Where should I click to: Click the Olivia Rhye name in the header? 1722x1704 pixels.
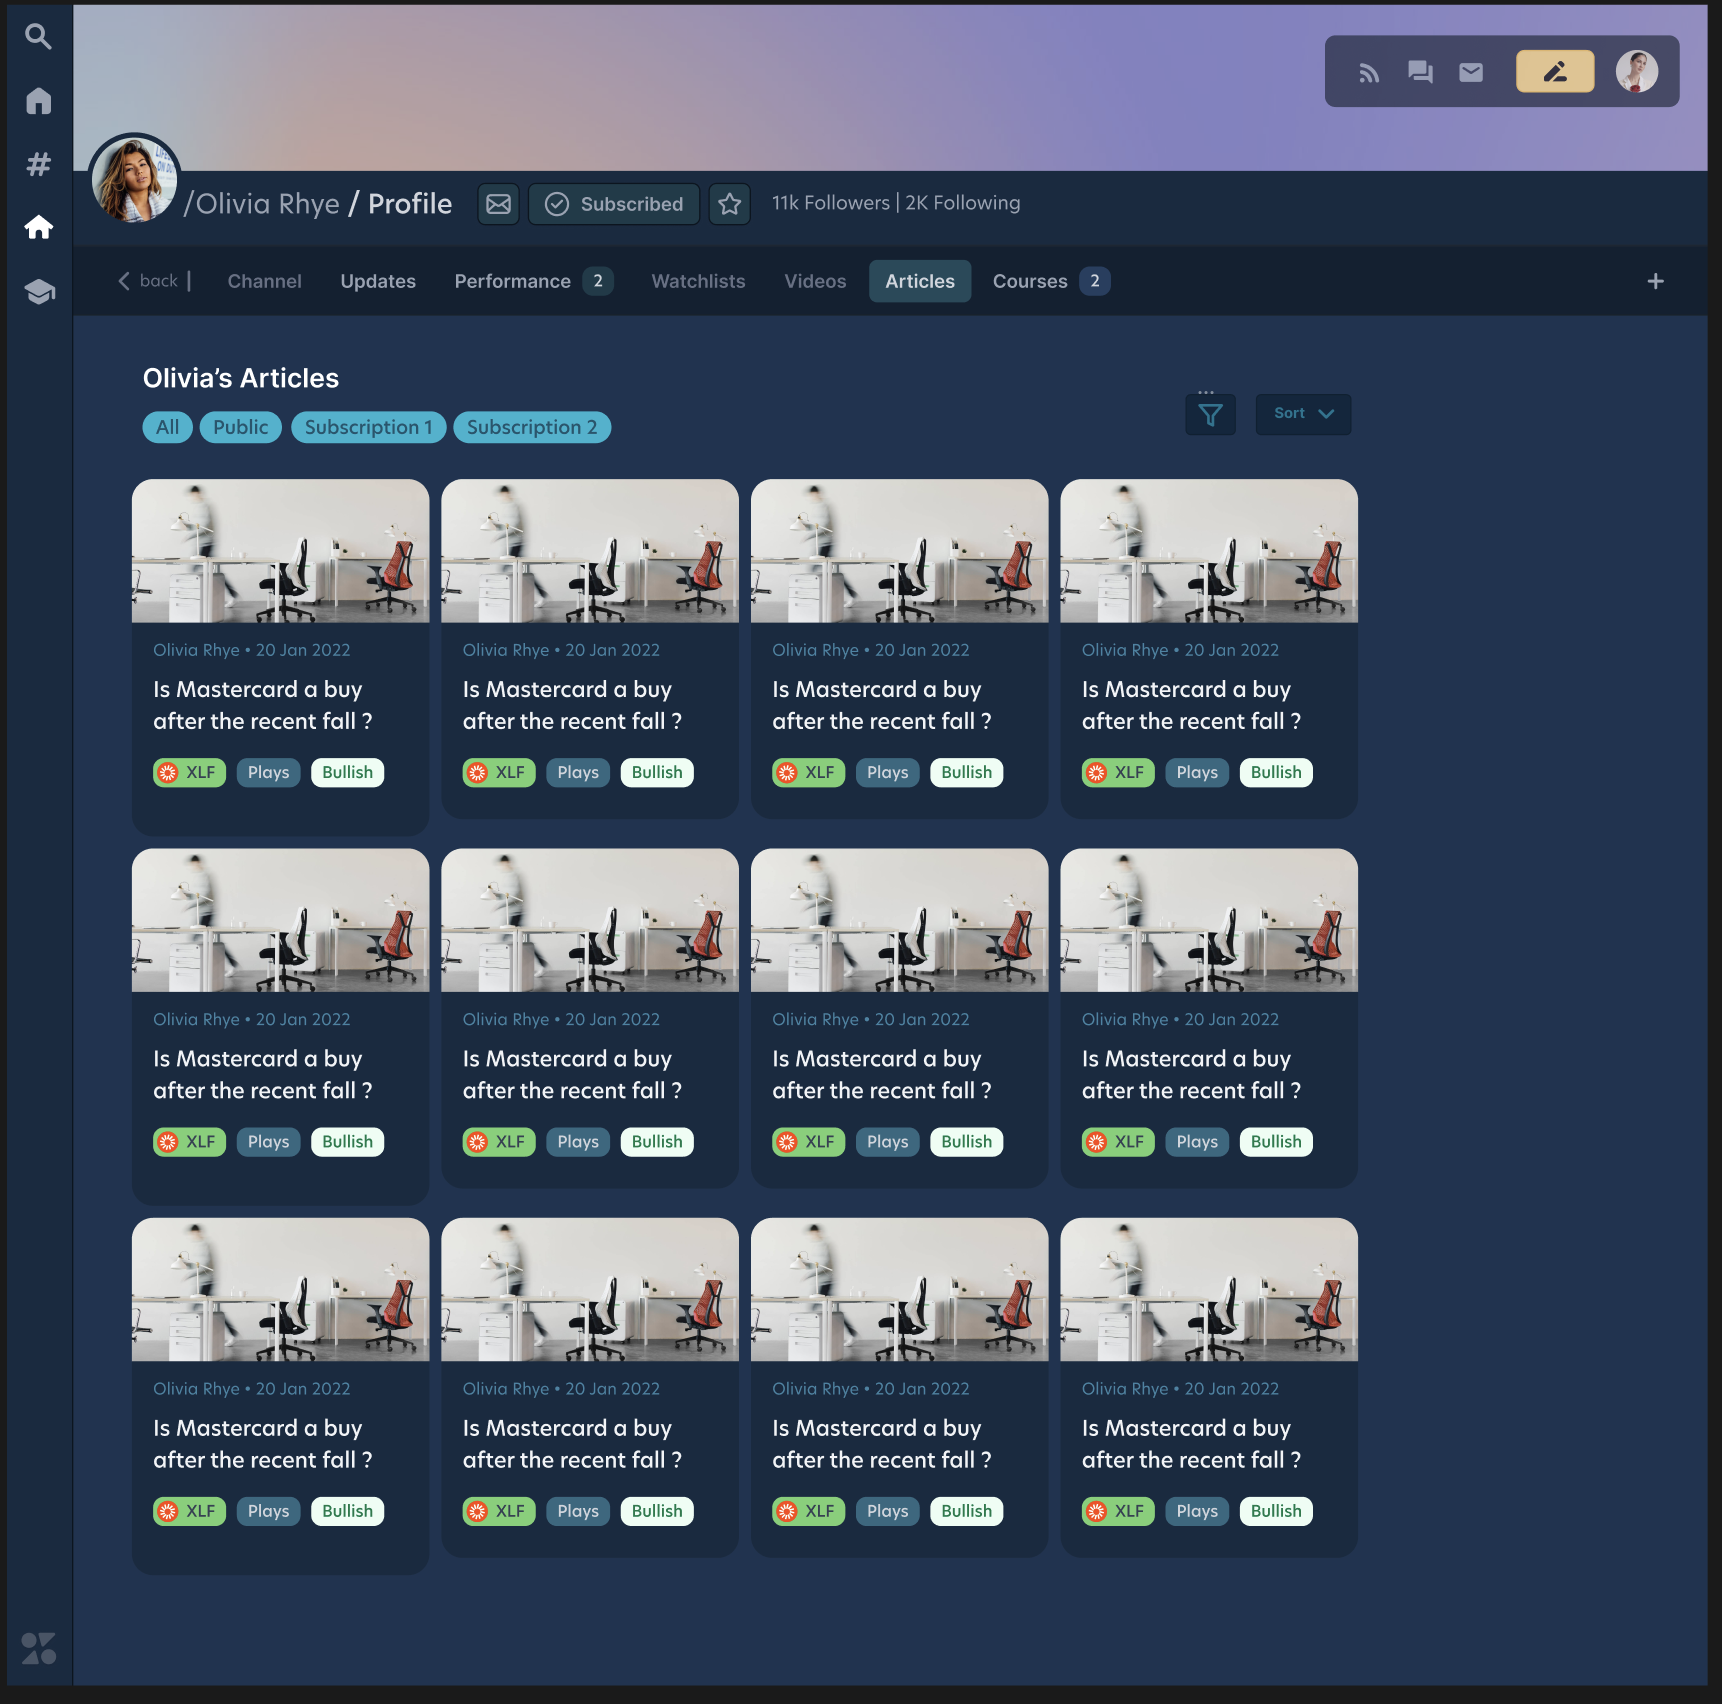(267, 204)
